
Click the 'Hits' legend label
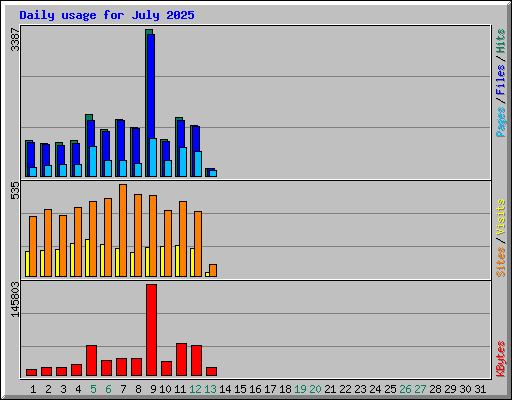click(500, 41)
